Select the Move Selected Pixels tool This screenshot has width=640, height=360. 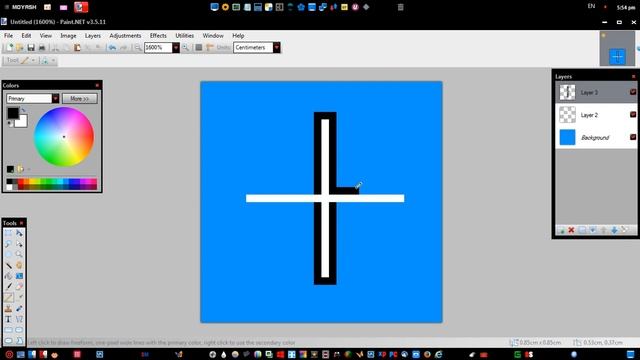pos(19,233)
